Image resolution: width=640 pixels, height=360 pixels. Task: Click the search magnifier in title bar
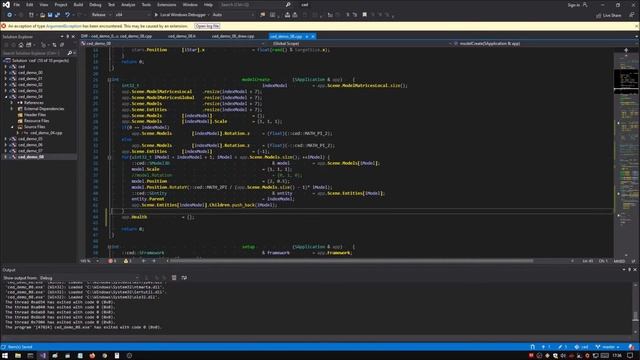click(288, 4)
